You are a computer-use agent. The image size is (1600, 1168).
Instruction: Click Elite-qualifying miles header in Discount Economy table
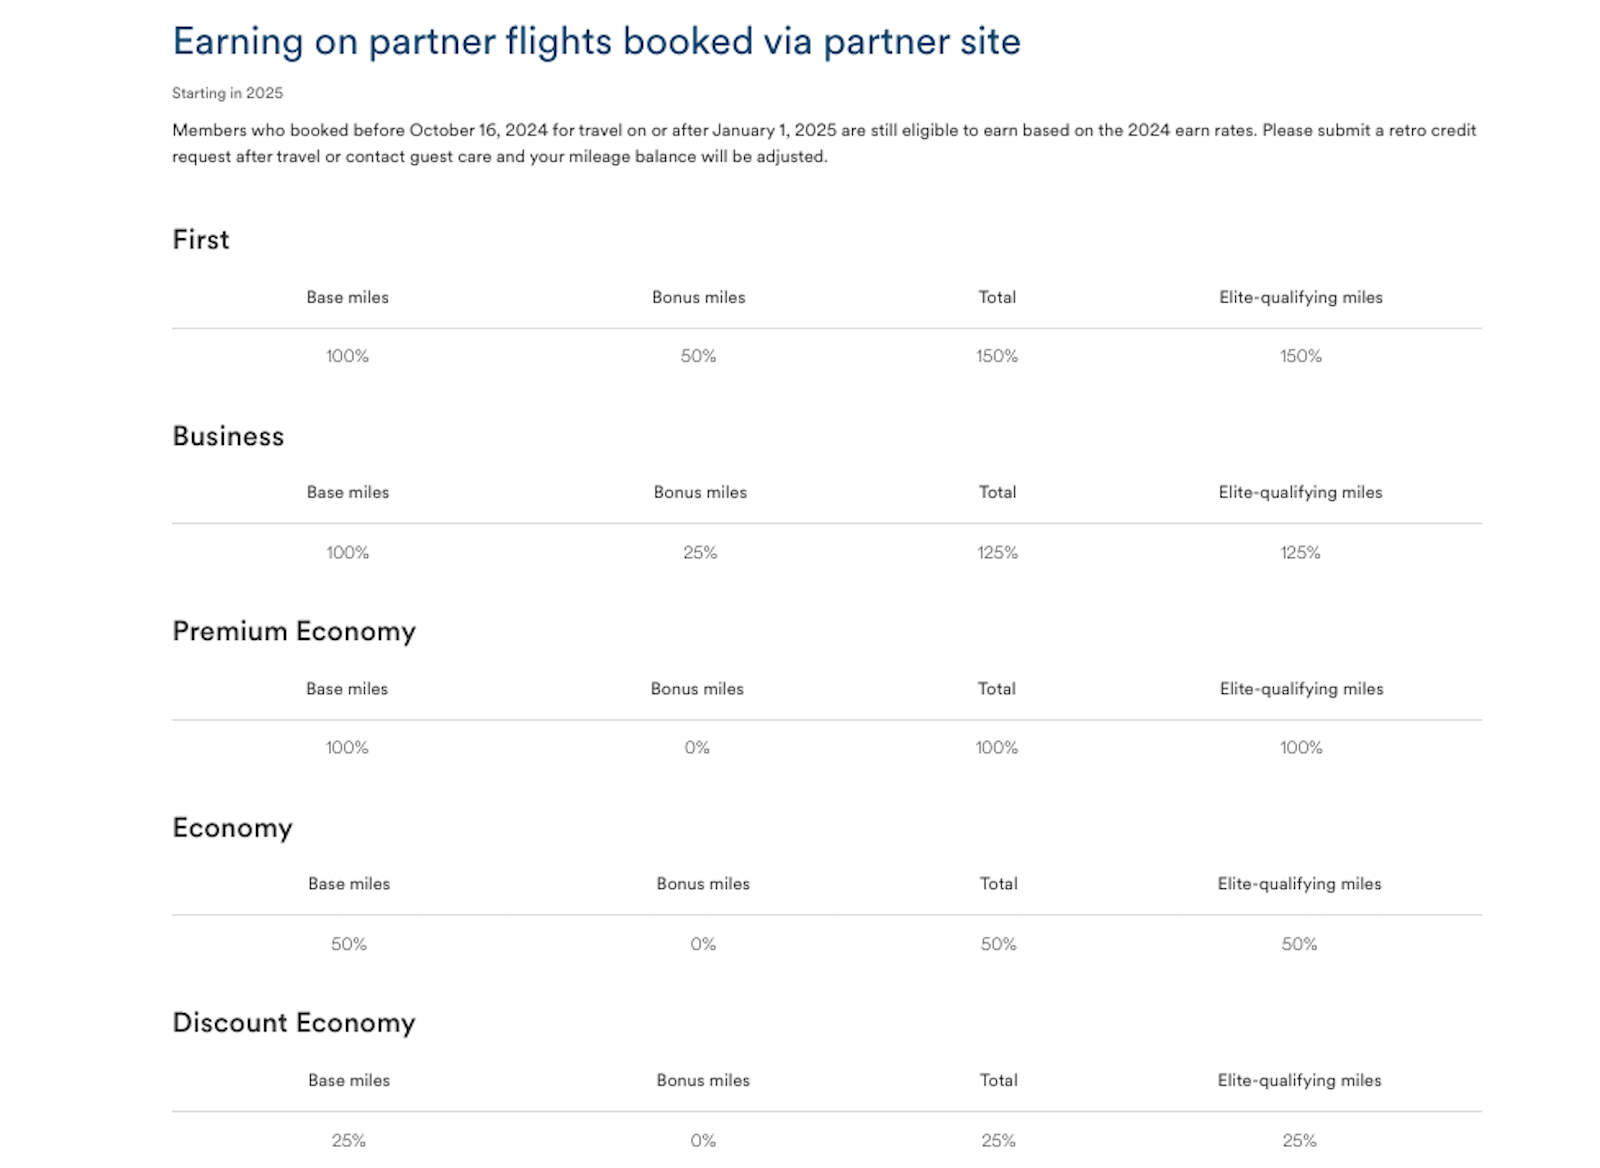pos(1299,1080)
